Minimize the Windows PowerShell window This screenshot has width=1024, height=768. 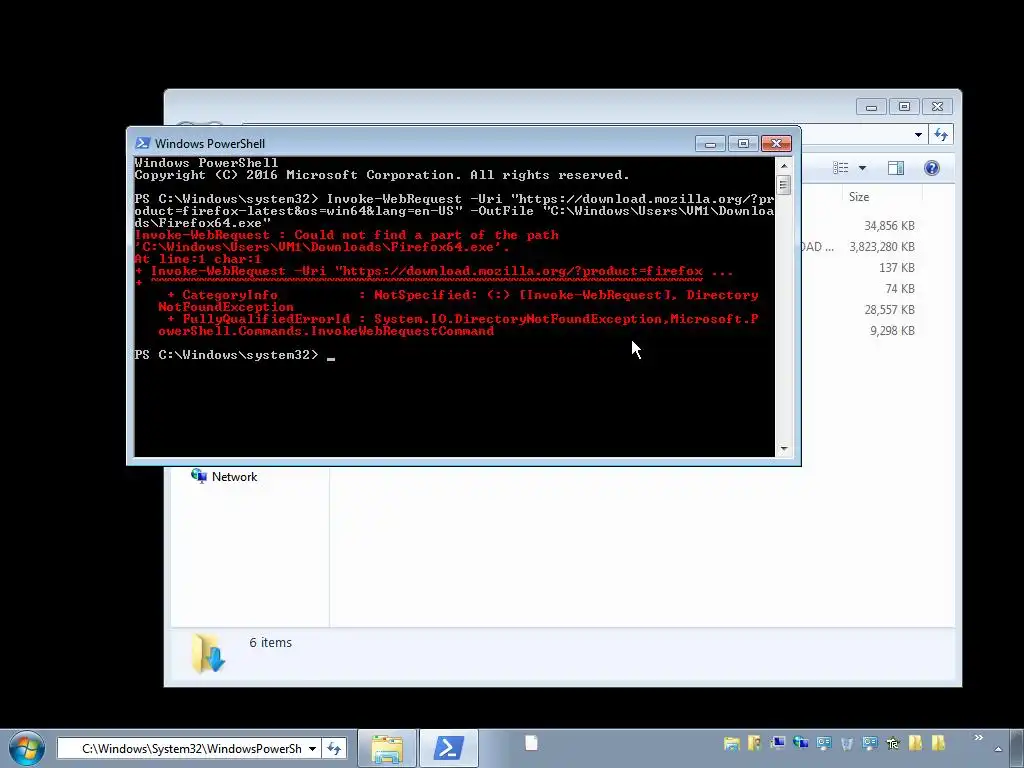pyautogui.click(x=710, y=144)
